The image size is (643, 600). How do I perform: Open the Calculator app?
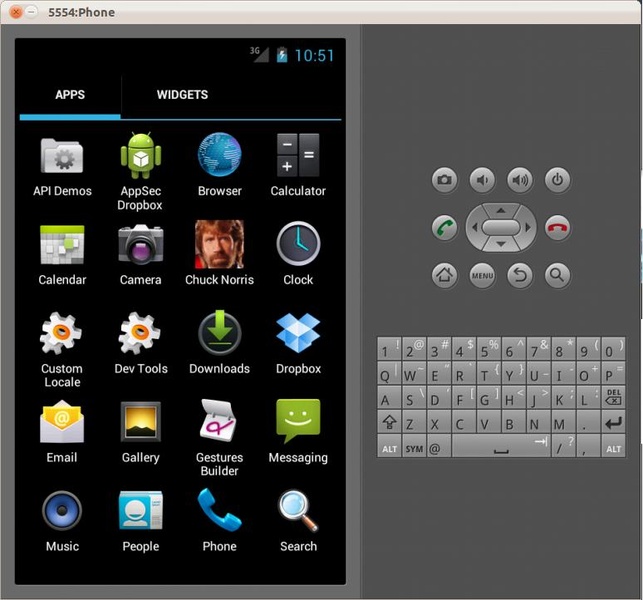[298, 165]
